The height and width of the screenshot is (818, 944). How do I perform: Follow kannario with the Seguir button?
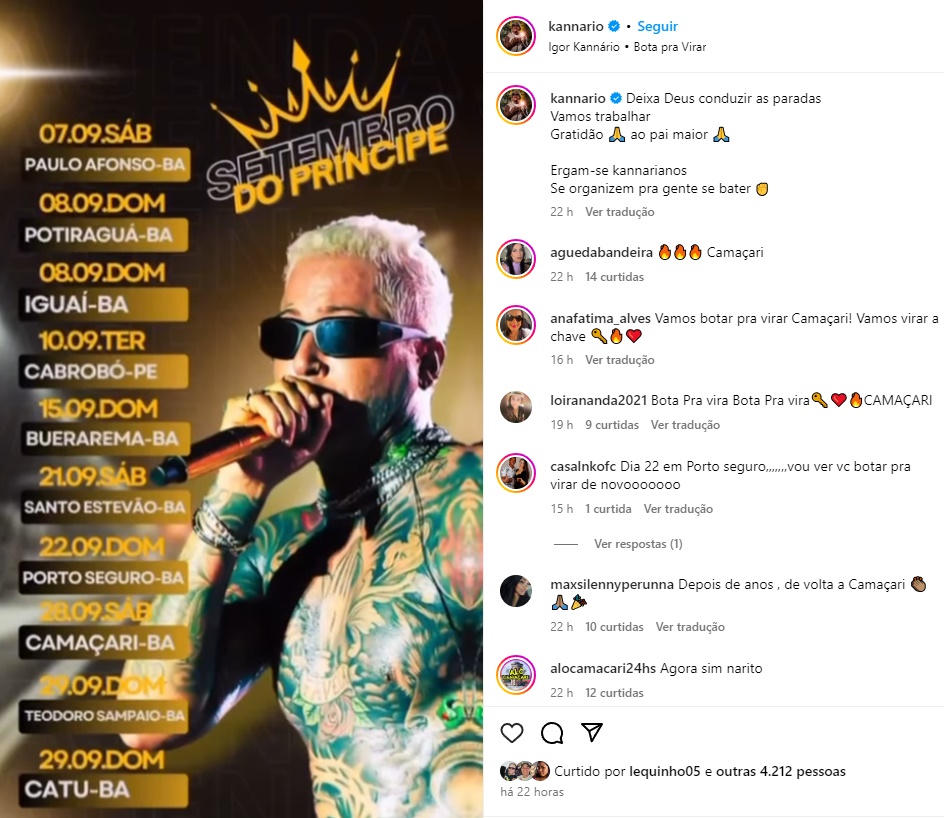657,26
